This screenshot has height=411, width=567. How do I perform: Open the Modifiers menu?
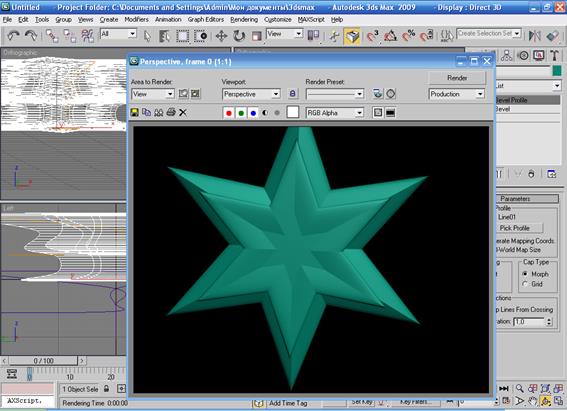click(136, 20)
